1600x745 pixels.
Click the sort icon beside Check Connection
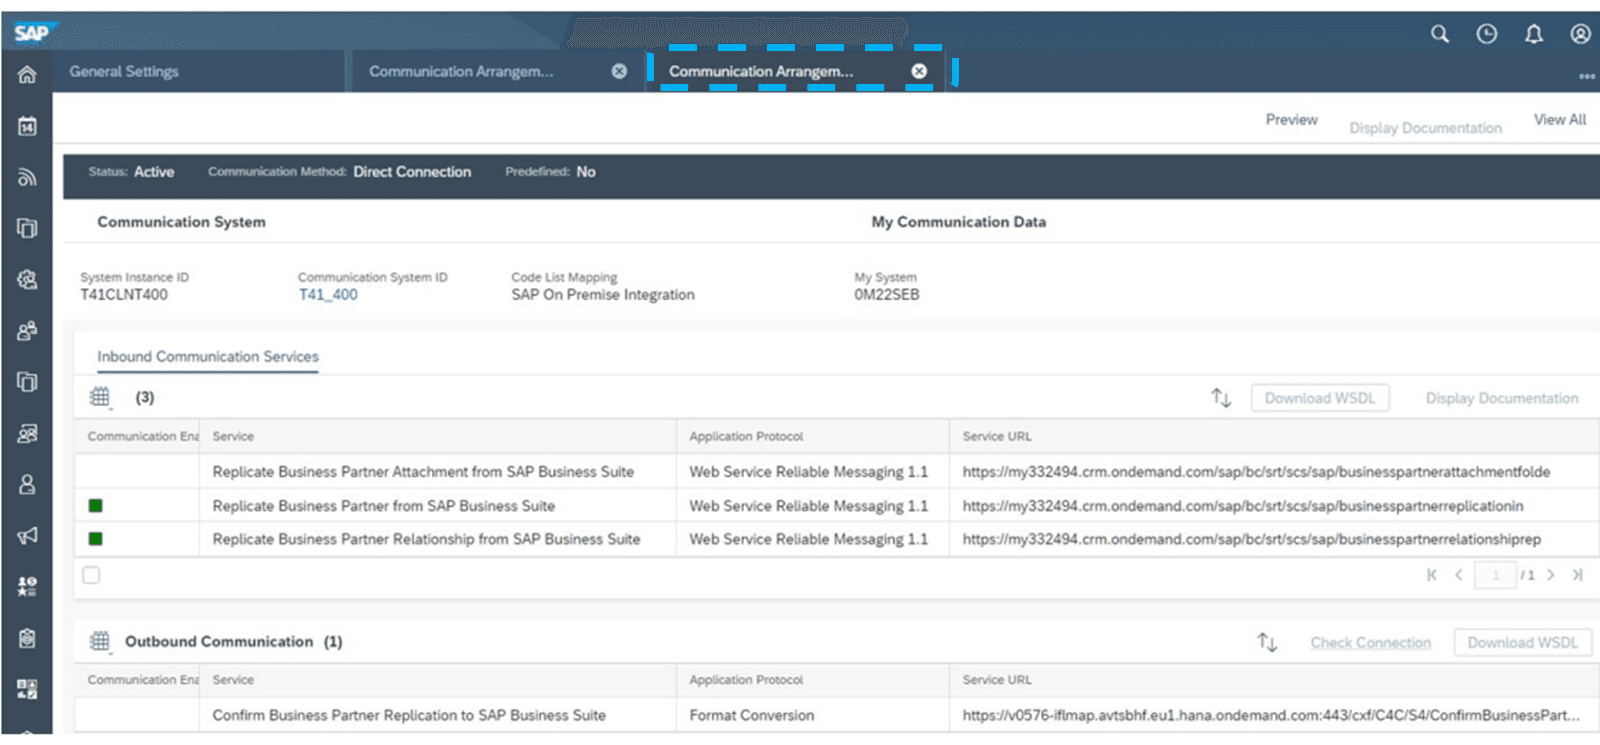click(1267, 642)
